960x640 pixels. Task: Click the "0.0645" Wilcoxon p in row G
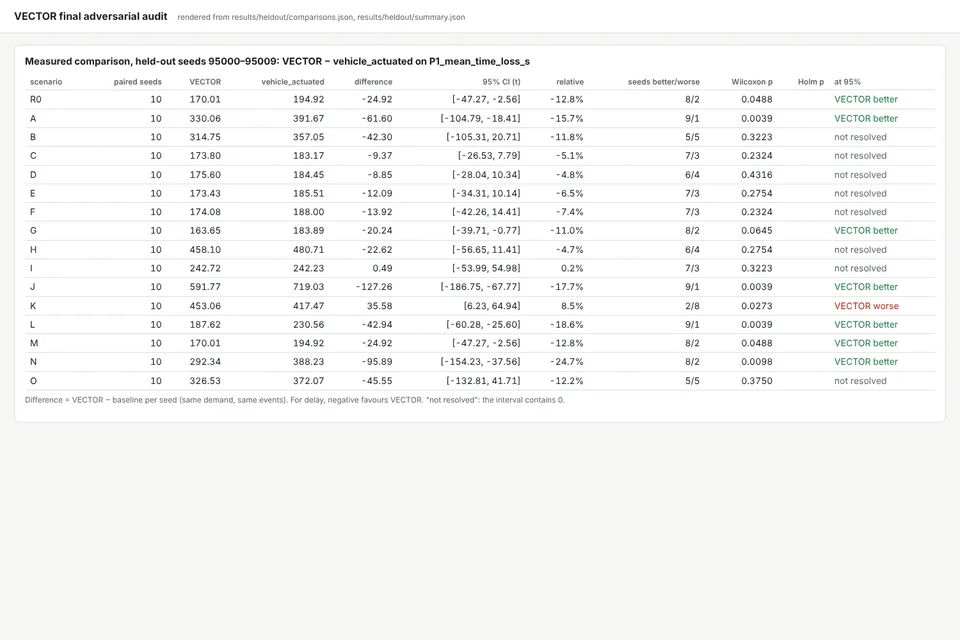757,230
